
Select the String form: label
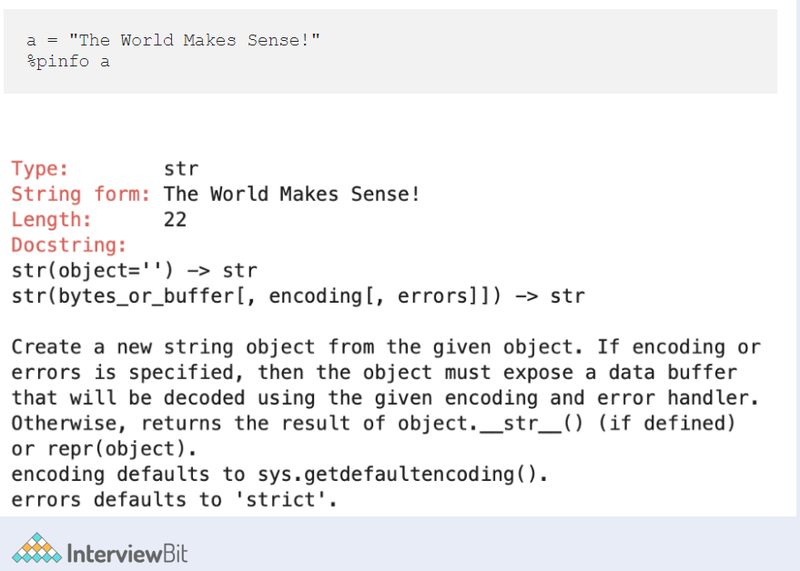pyautogui.click(x=80, y=194)
